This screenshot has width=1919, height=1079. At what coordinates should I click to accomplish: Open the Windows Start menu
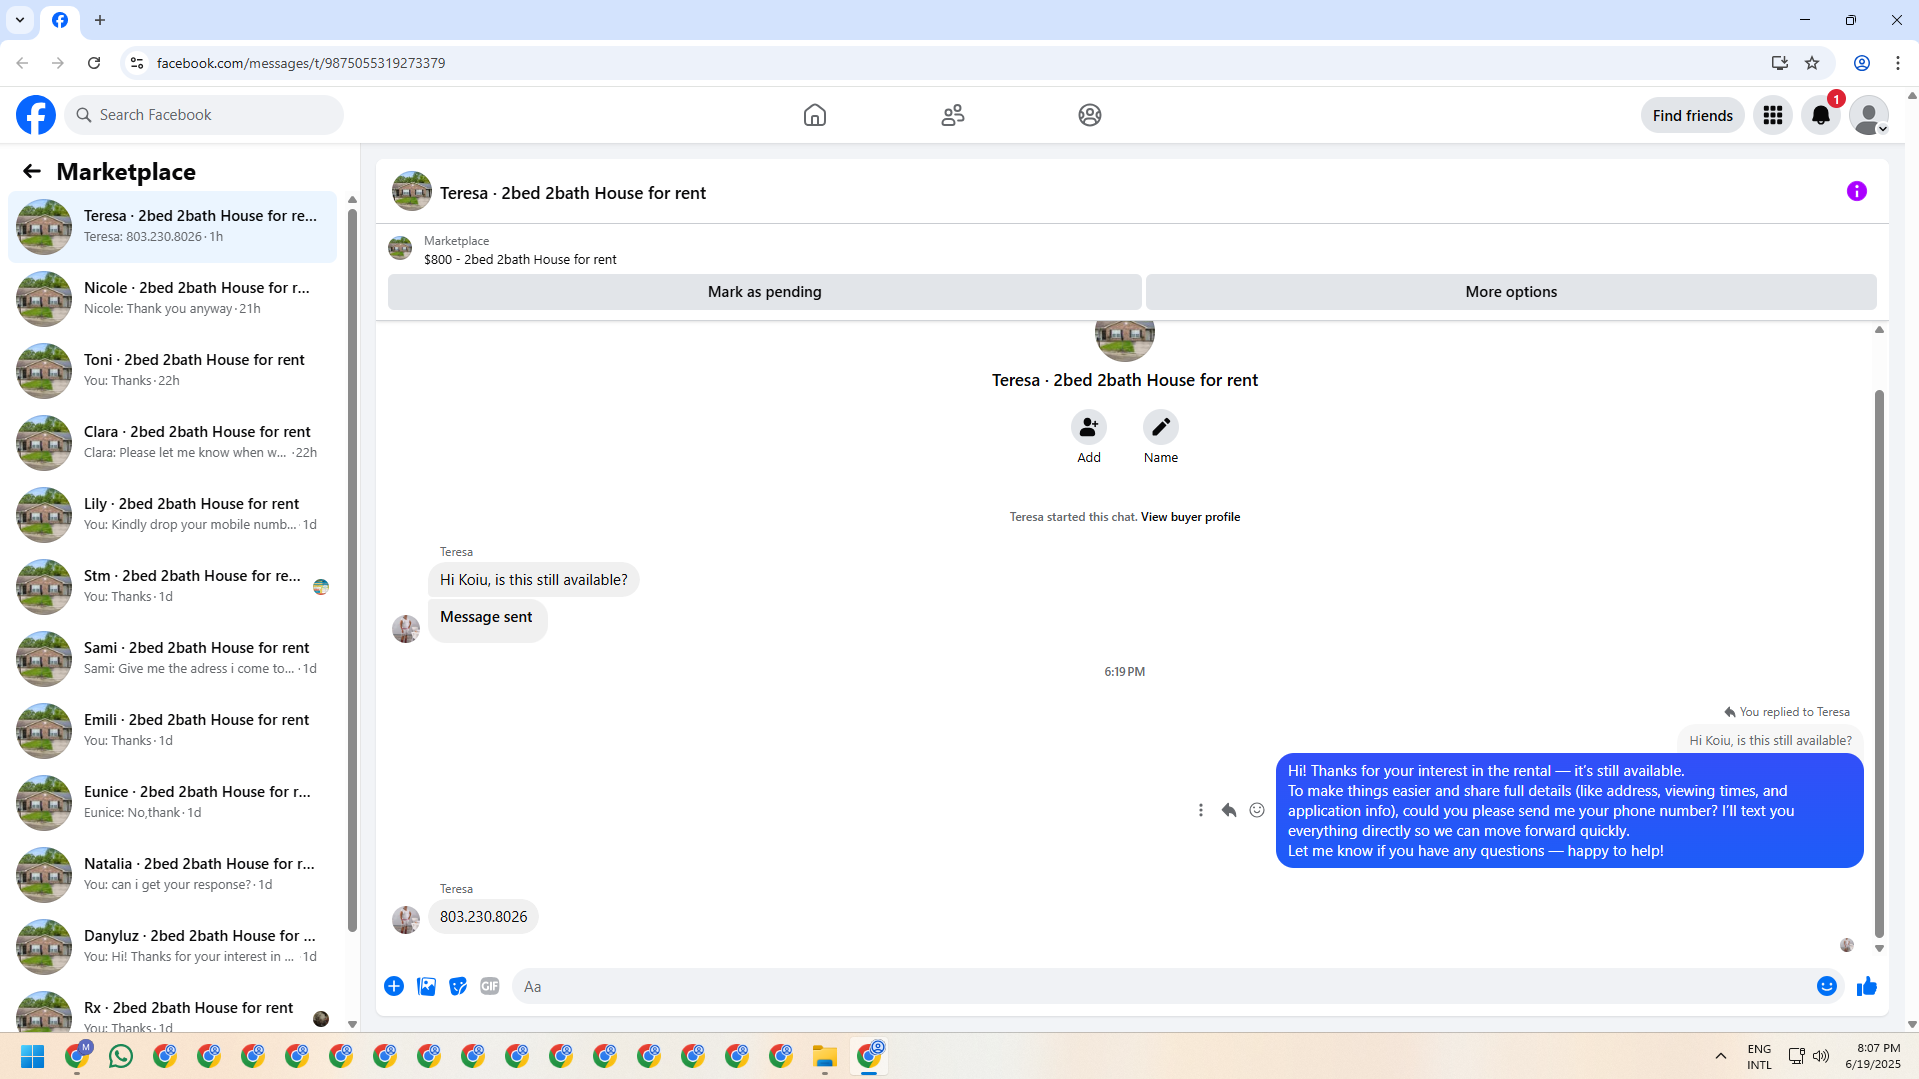[x=33, y=1056]
